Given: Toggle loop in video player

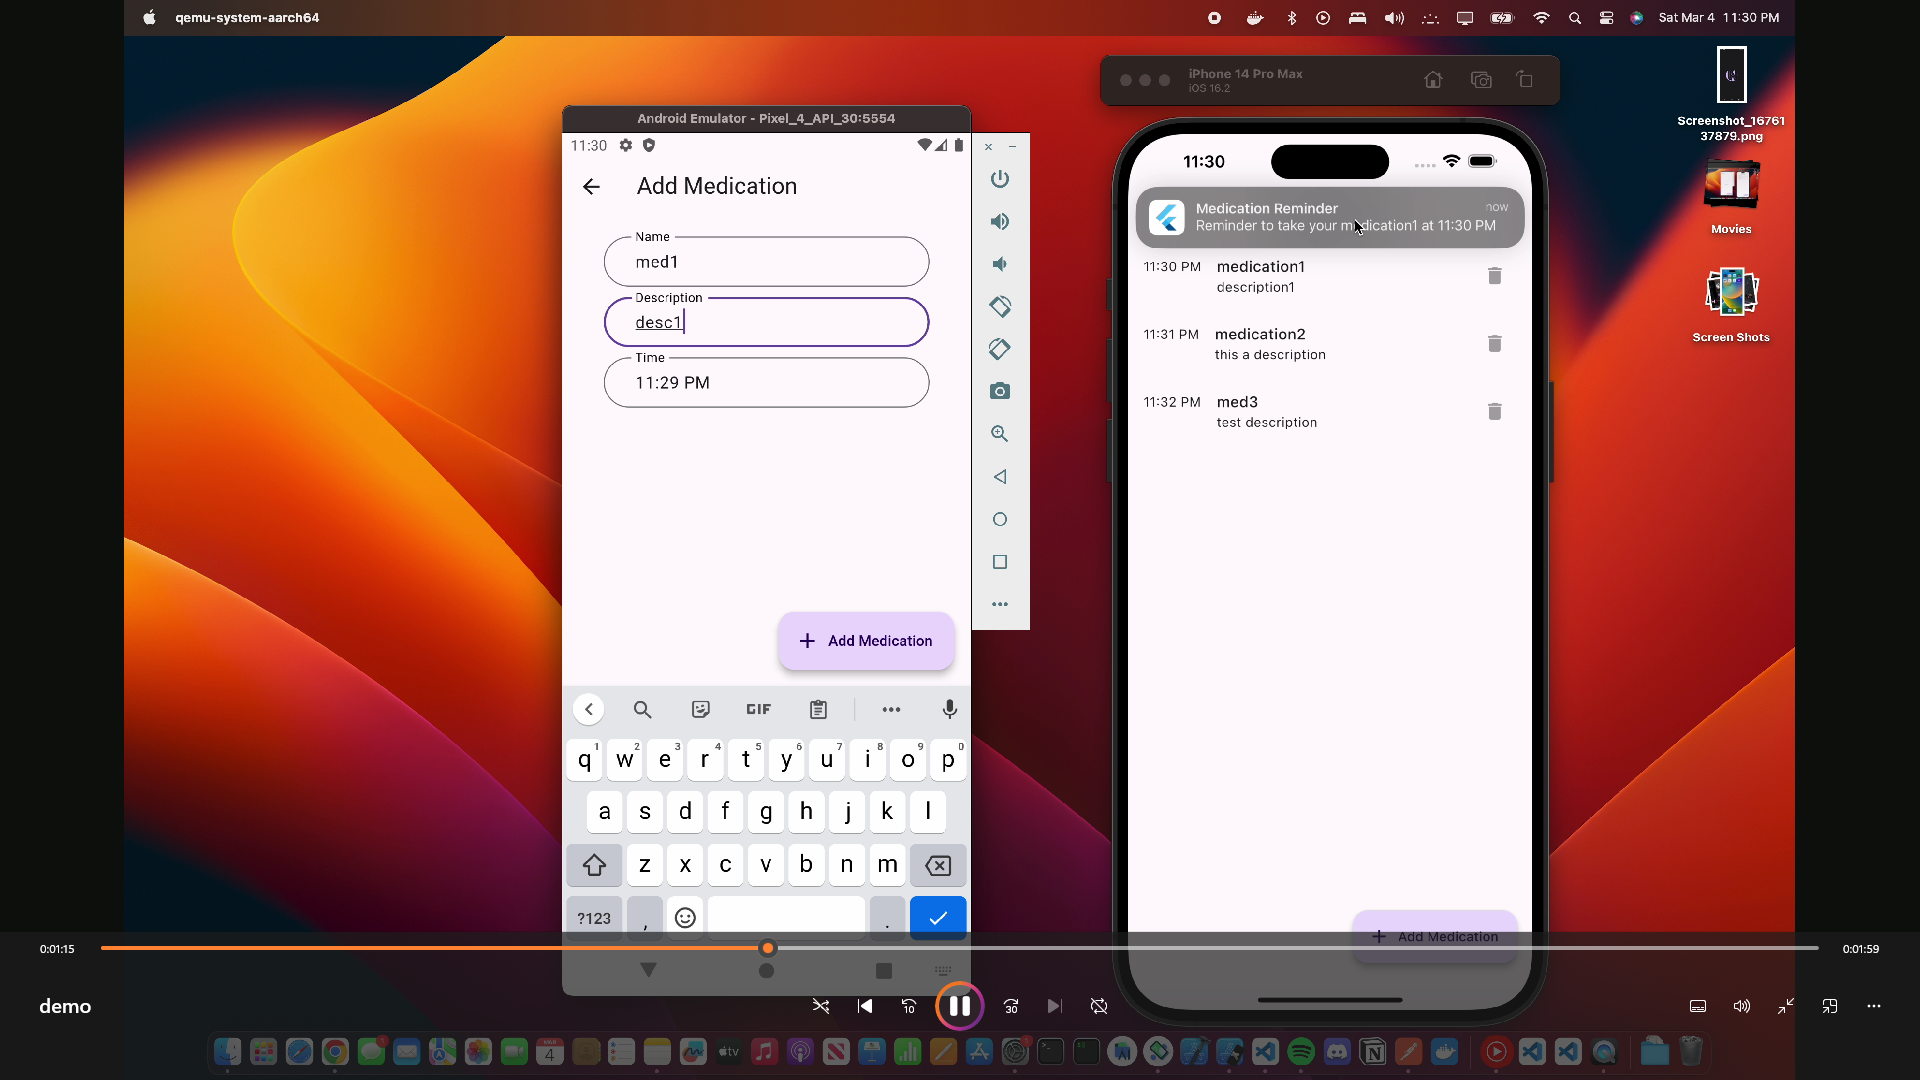Looking at the screenshot, I should click(1099, 1006).
